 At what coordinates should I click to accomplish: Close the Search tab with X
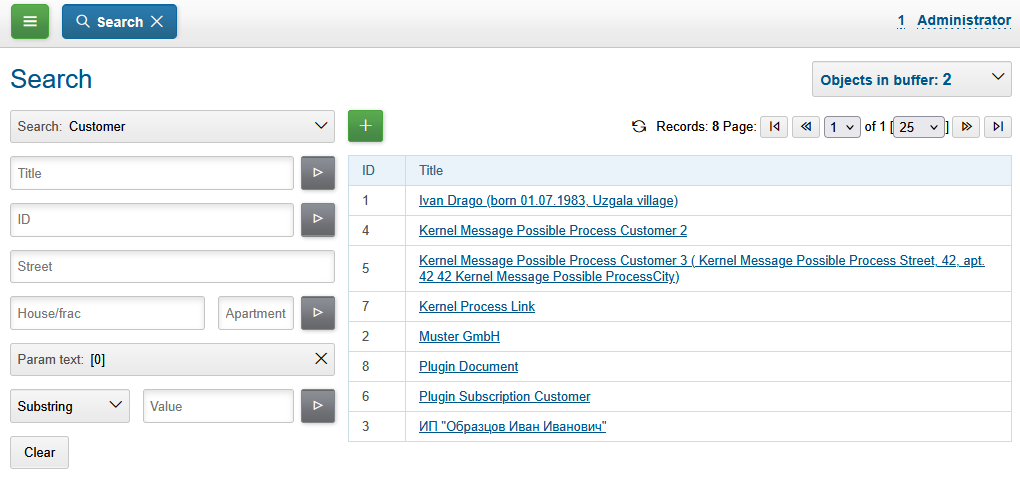point(157,22)
